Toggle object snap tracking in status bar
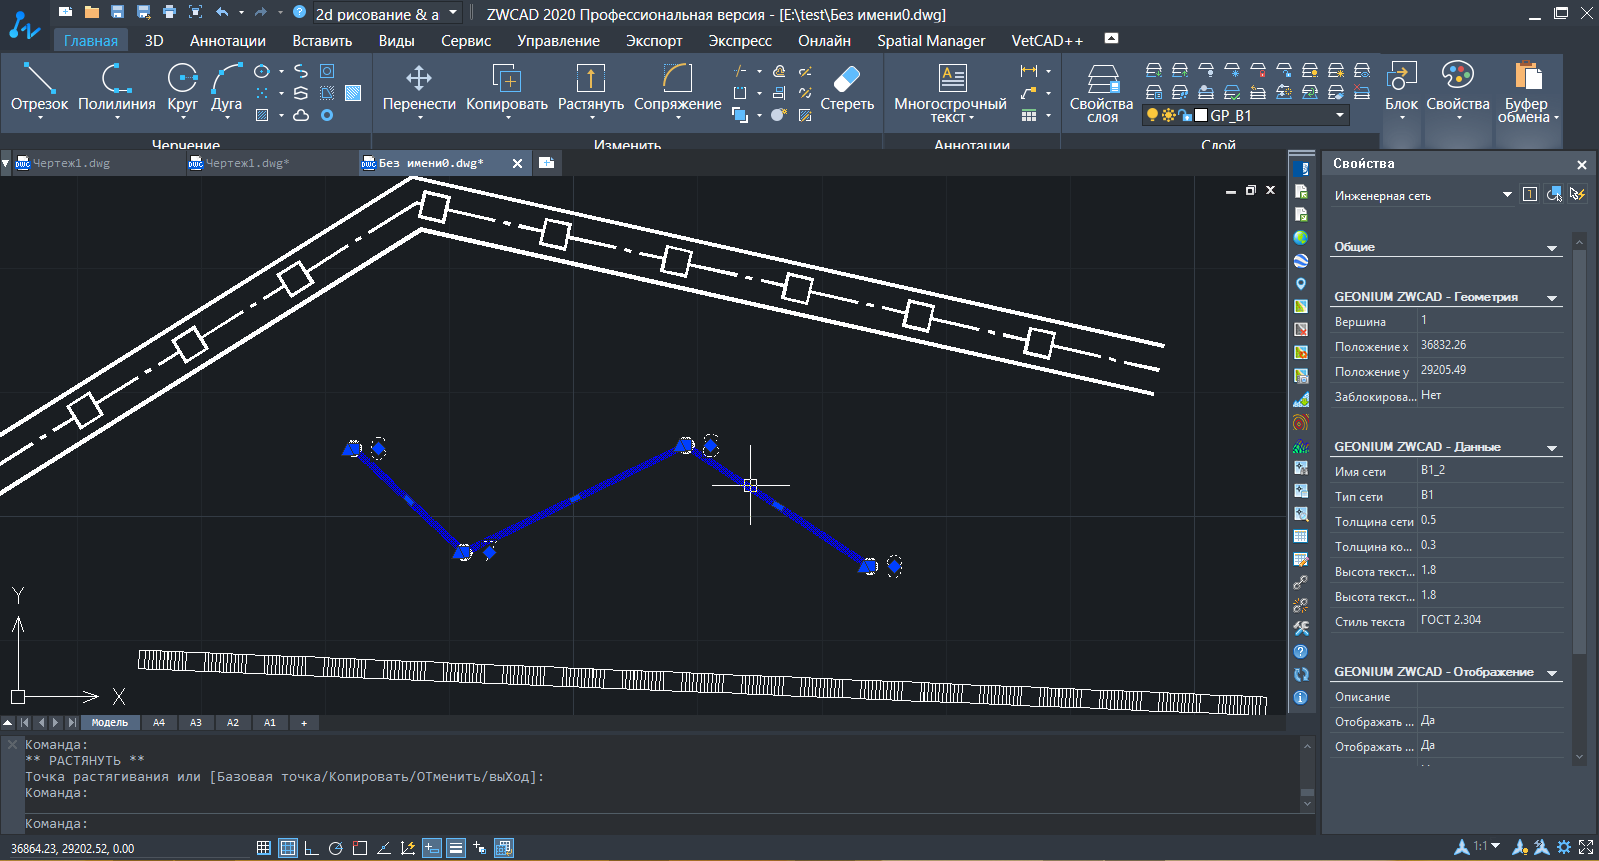The width and height of the screenshot is (1599, 861). point(384,848)
